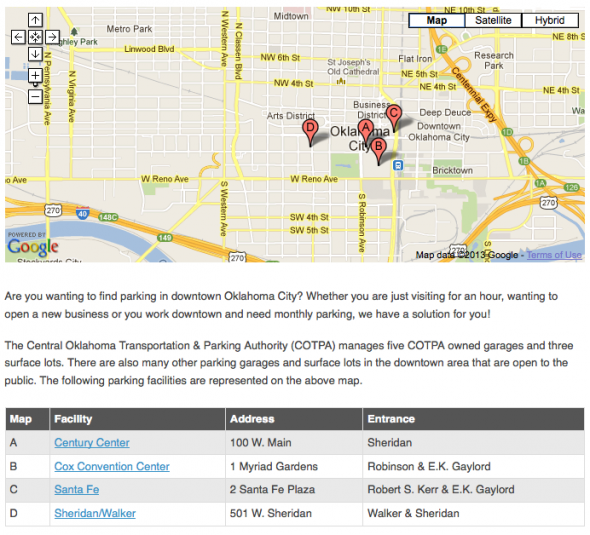
Task: Click the Linwood Blvd map label
Action: [149, 49]
